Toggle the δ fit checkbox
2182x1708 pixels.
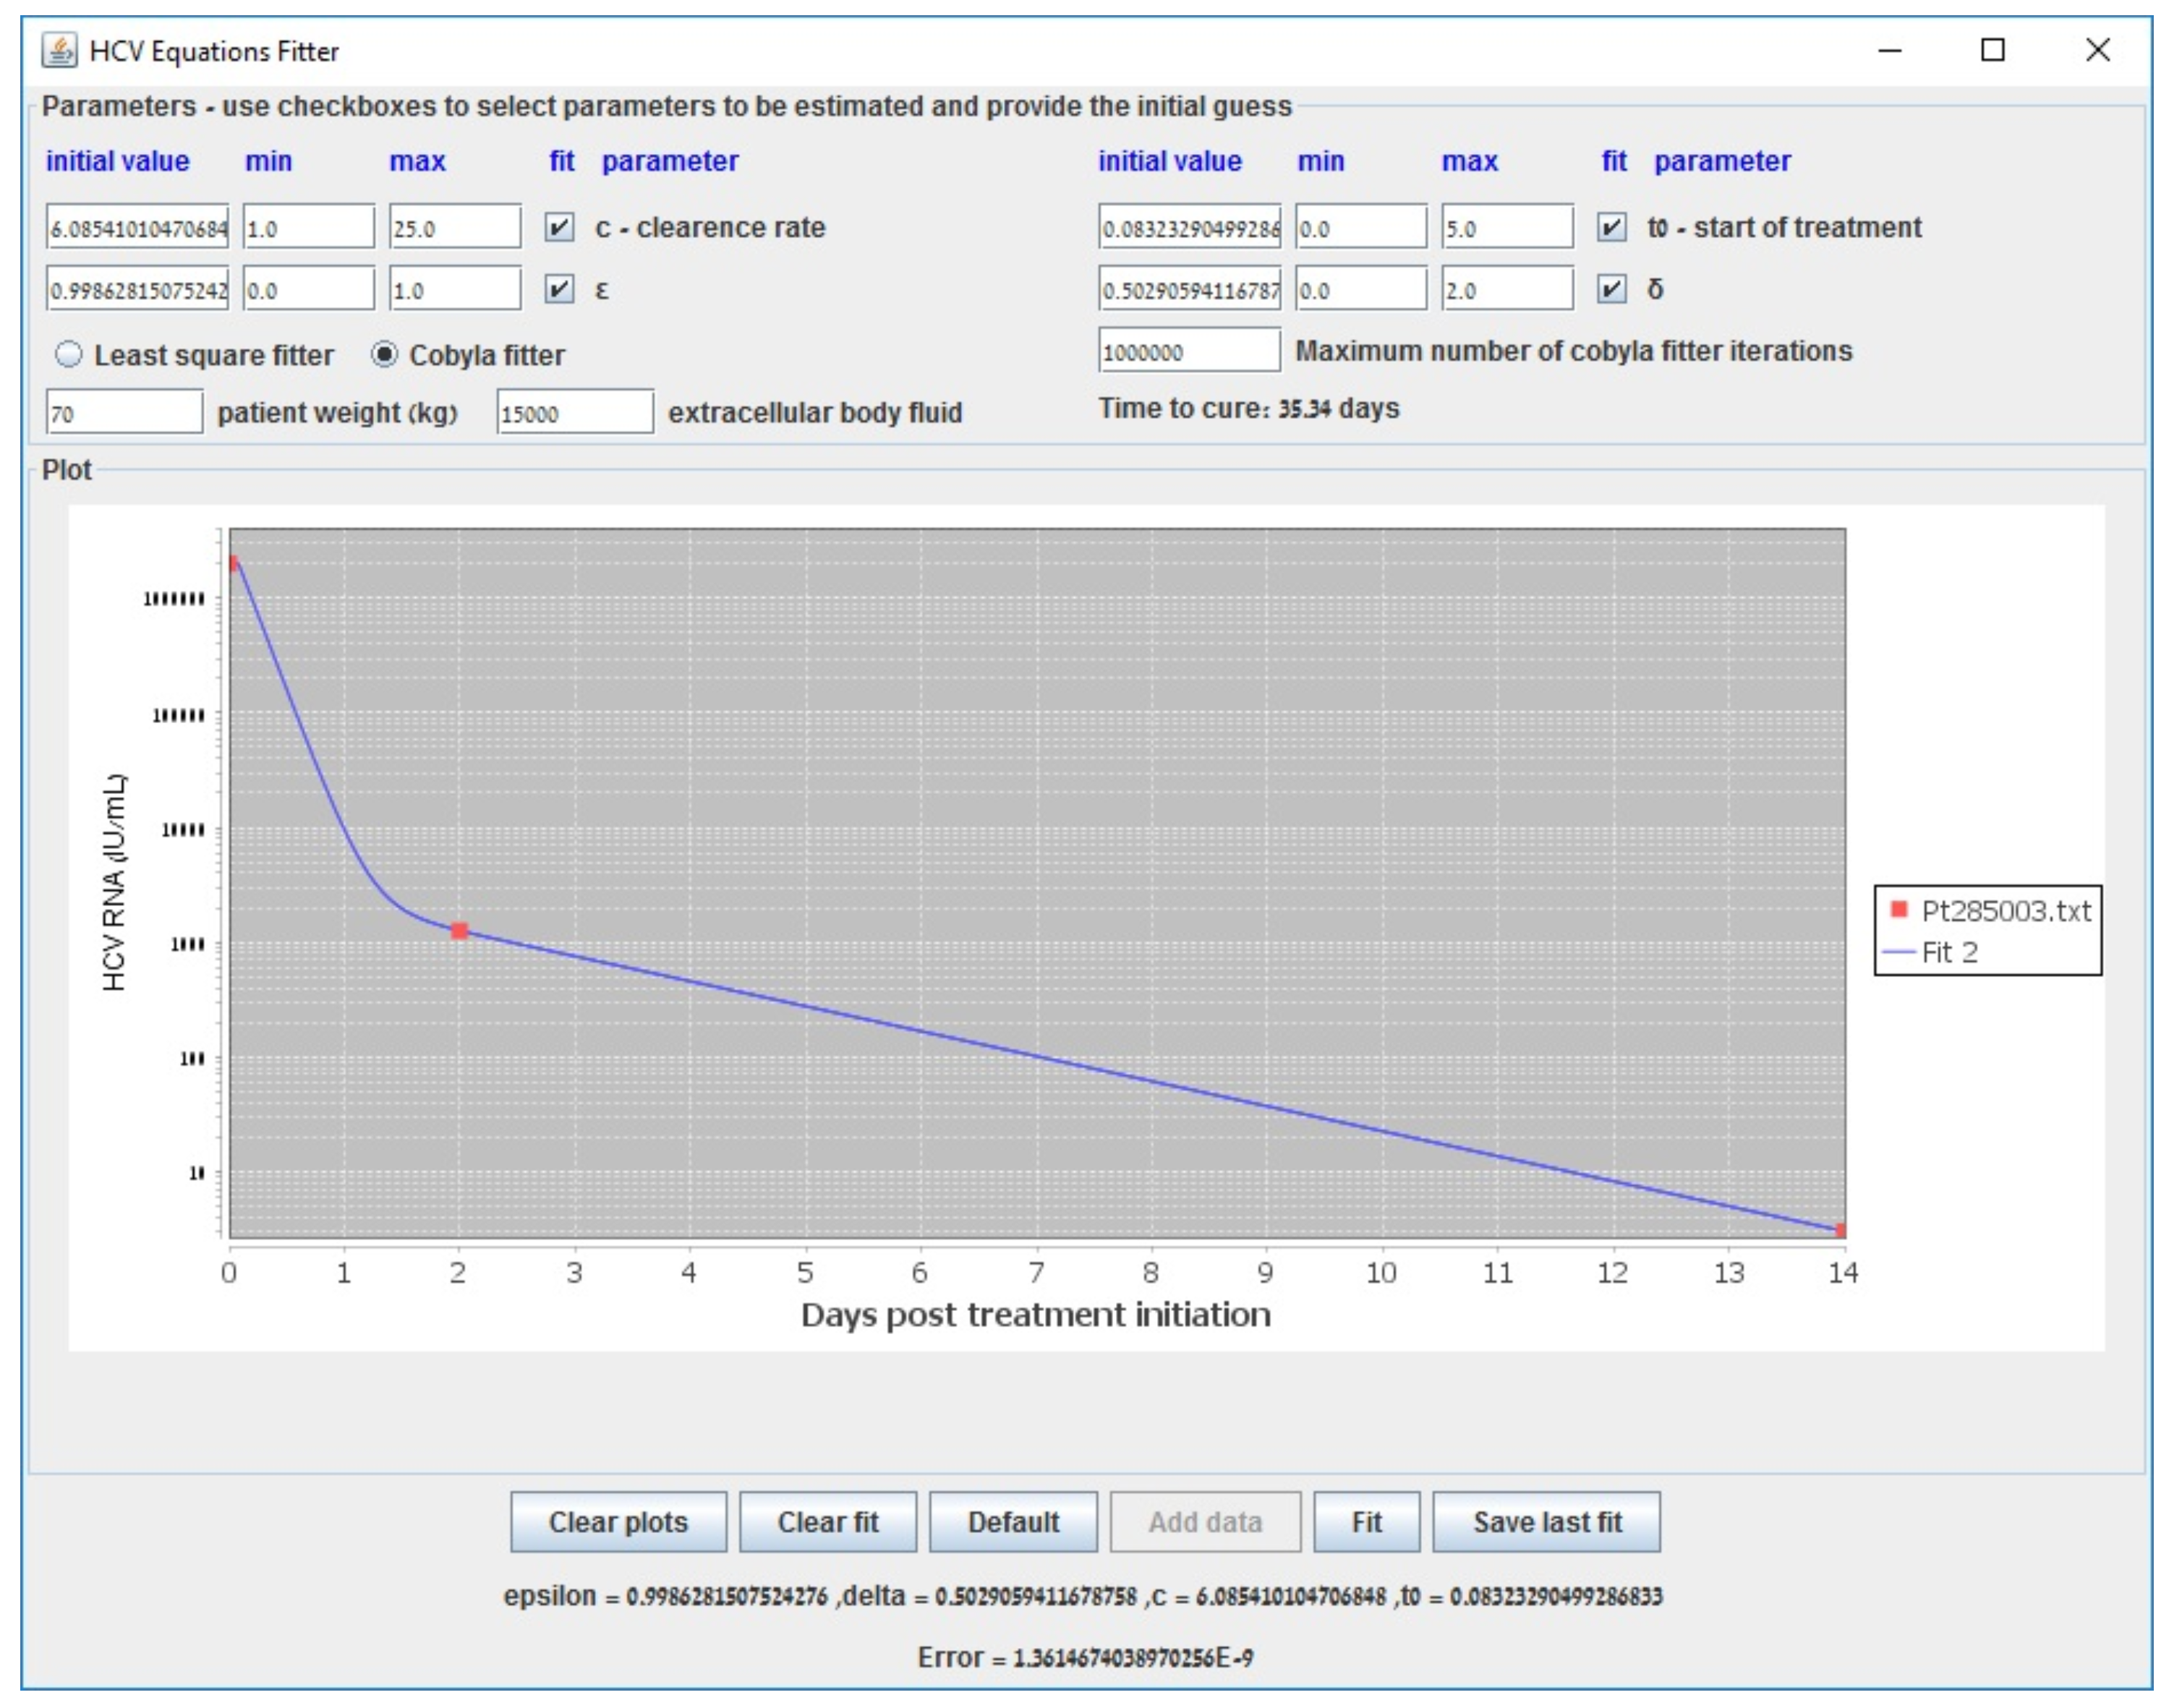[x=1611, y=290]
